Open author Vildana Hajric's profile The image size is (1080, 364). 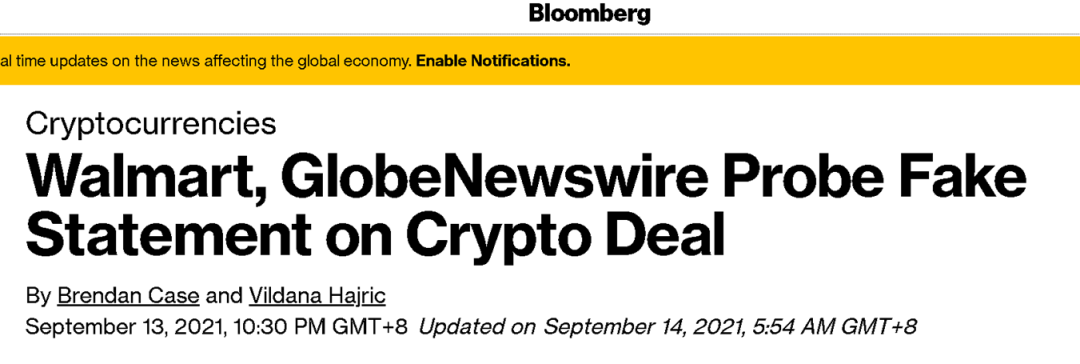pos(317,296)
